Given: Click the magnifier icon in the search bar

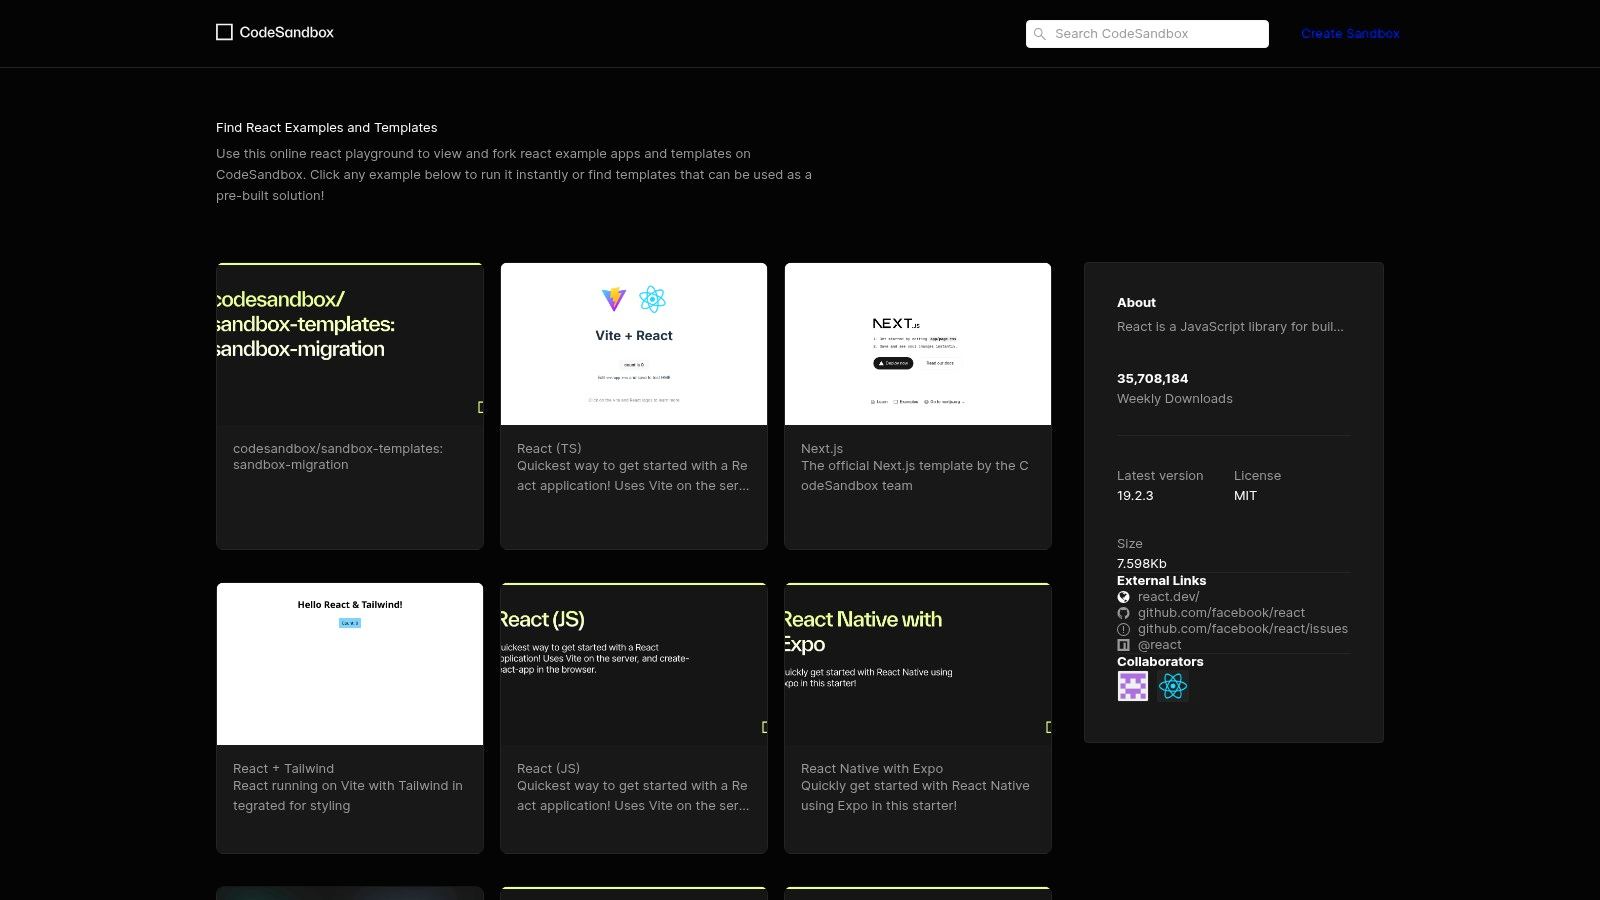Looking at the screenshot, I should click(1040, 34).
